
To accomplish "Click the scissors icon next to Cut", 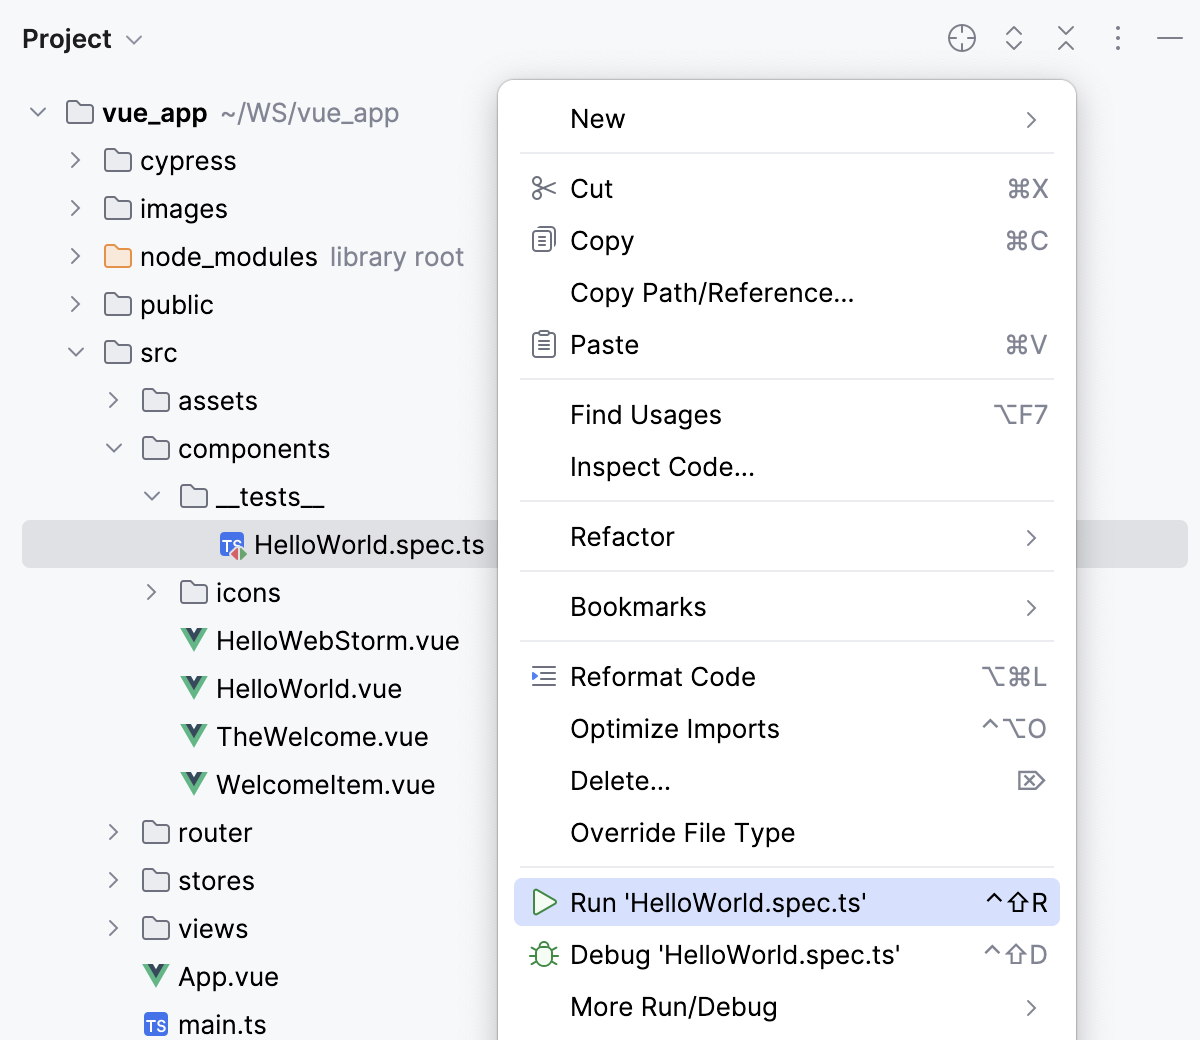I will pos(543,188).
